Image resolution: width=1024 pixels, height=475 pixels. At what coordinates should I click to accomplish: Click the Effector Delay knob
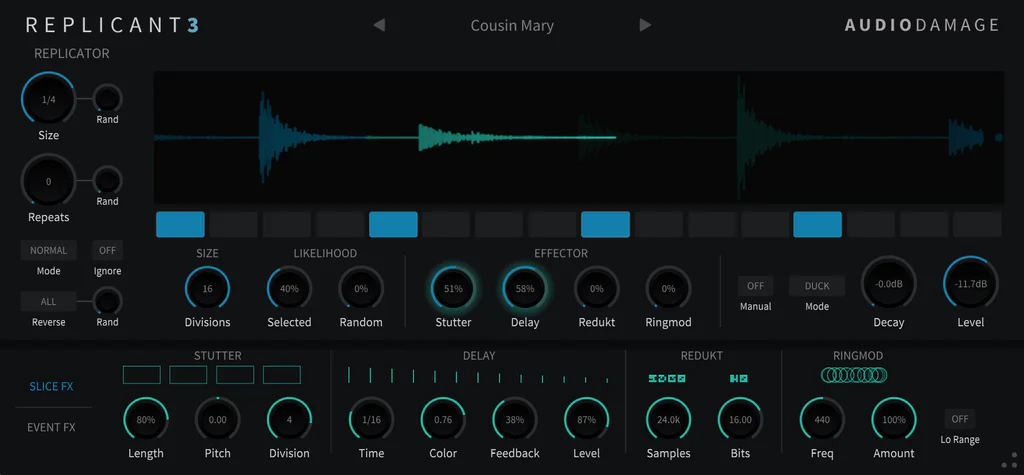click(525, 288)
